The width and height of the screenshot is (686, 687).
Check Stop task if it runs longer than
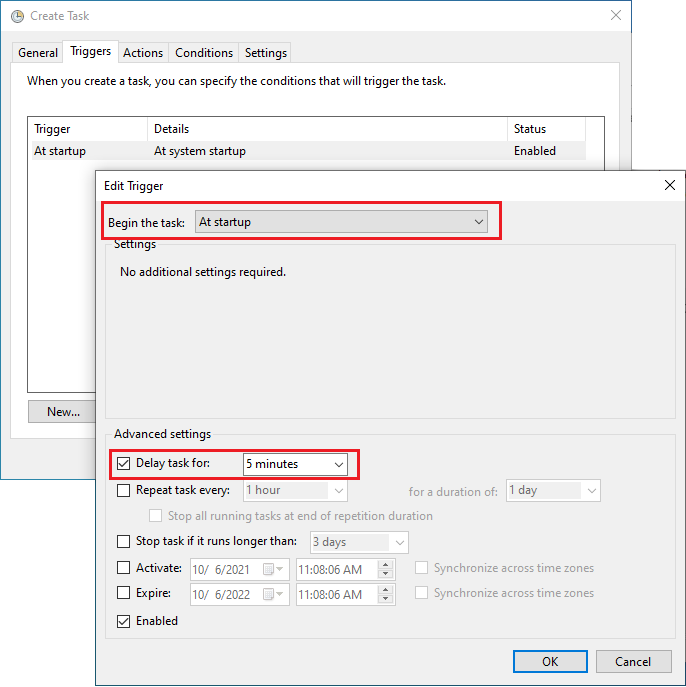pos(124,542)
